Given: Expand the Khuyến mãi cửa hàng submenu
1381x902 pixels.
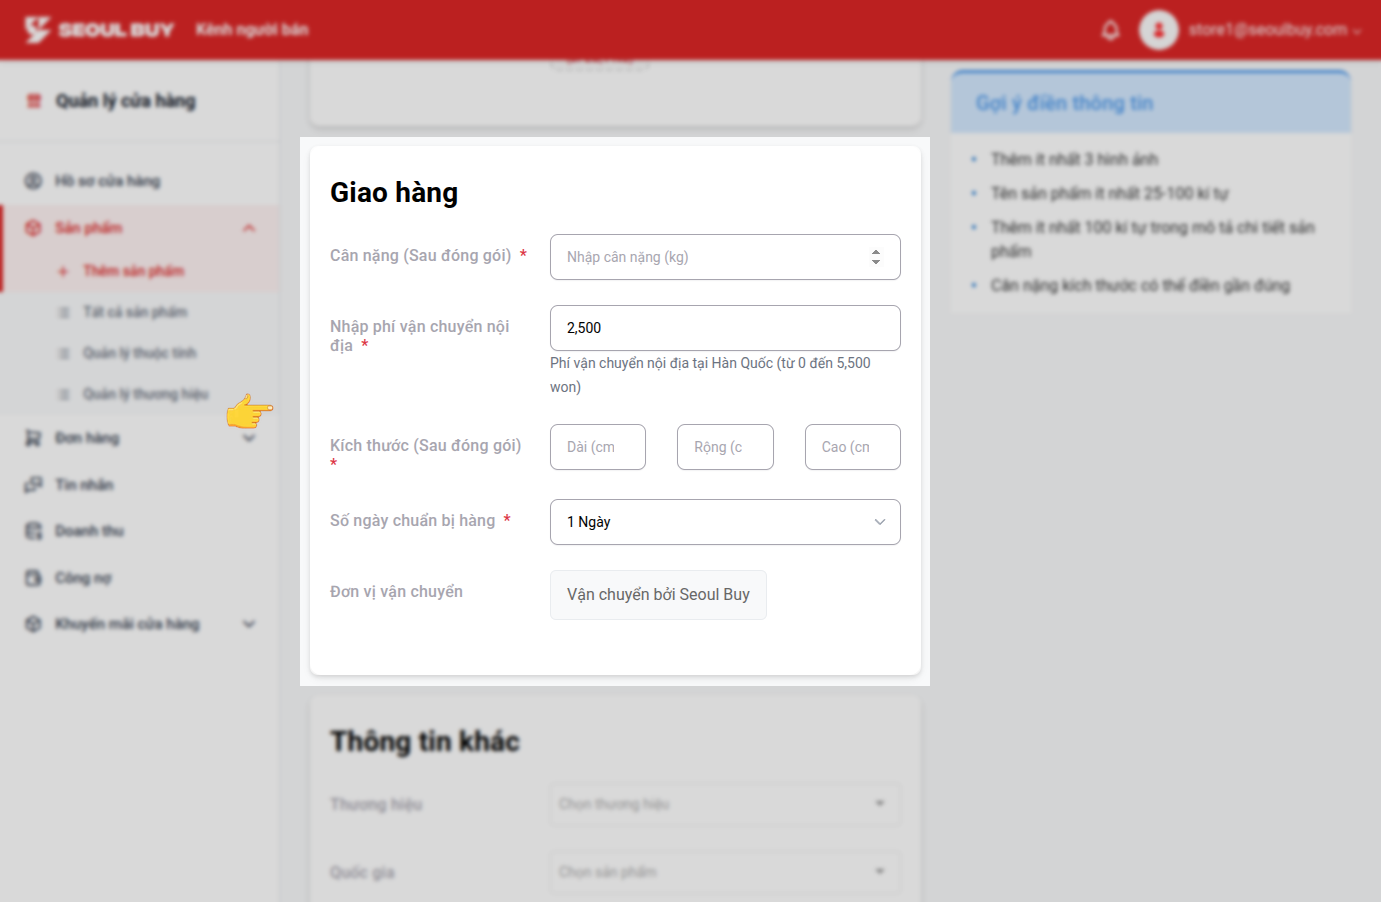Looking at the screenshot, I should pyautogui.click(x=249, y=624).
